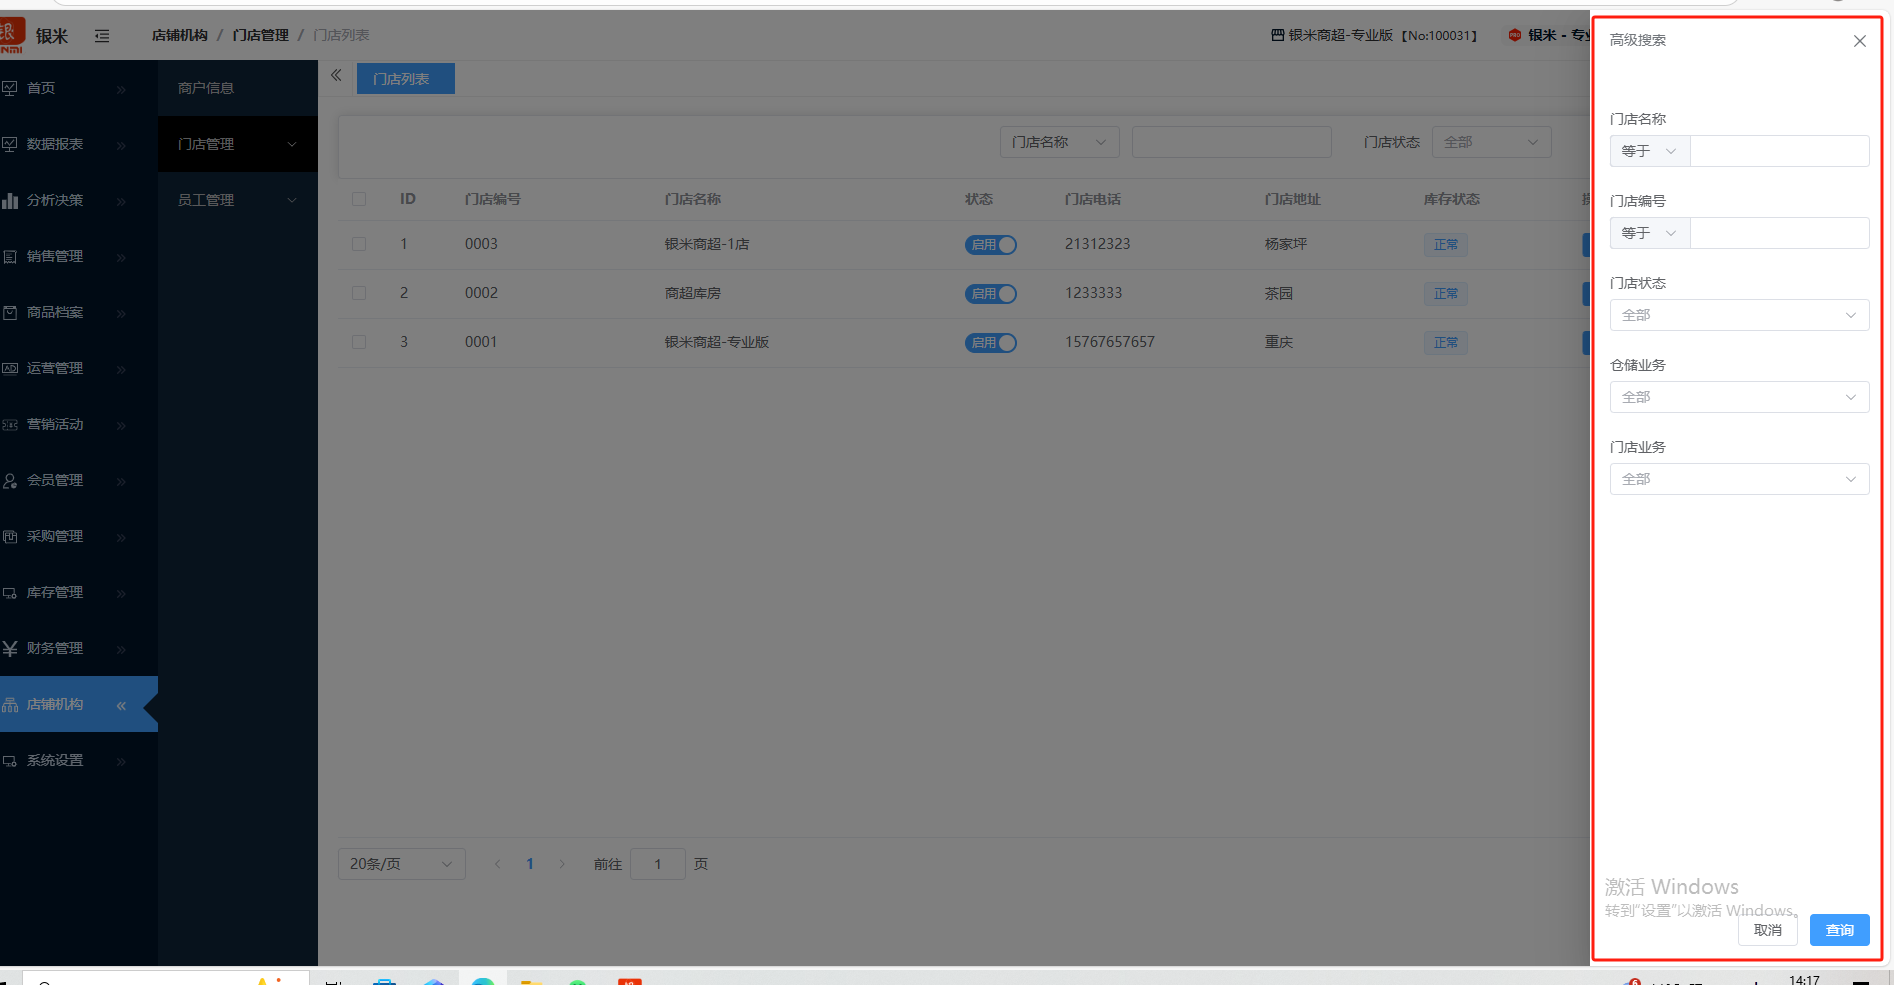
Task: Click the 商品档案 icon in sidebar
Action: (x=10, y=313)
